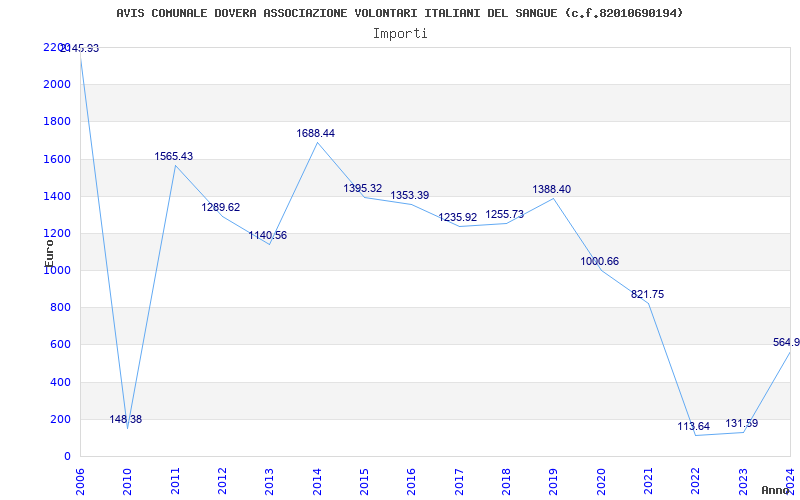This screenshot has width=800, height=500.
Task: Click the 1235.92 value for 2017
Action: (458, 218)
